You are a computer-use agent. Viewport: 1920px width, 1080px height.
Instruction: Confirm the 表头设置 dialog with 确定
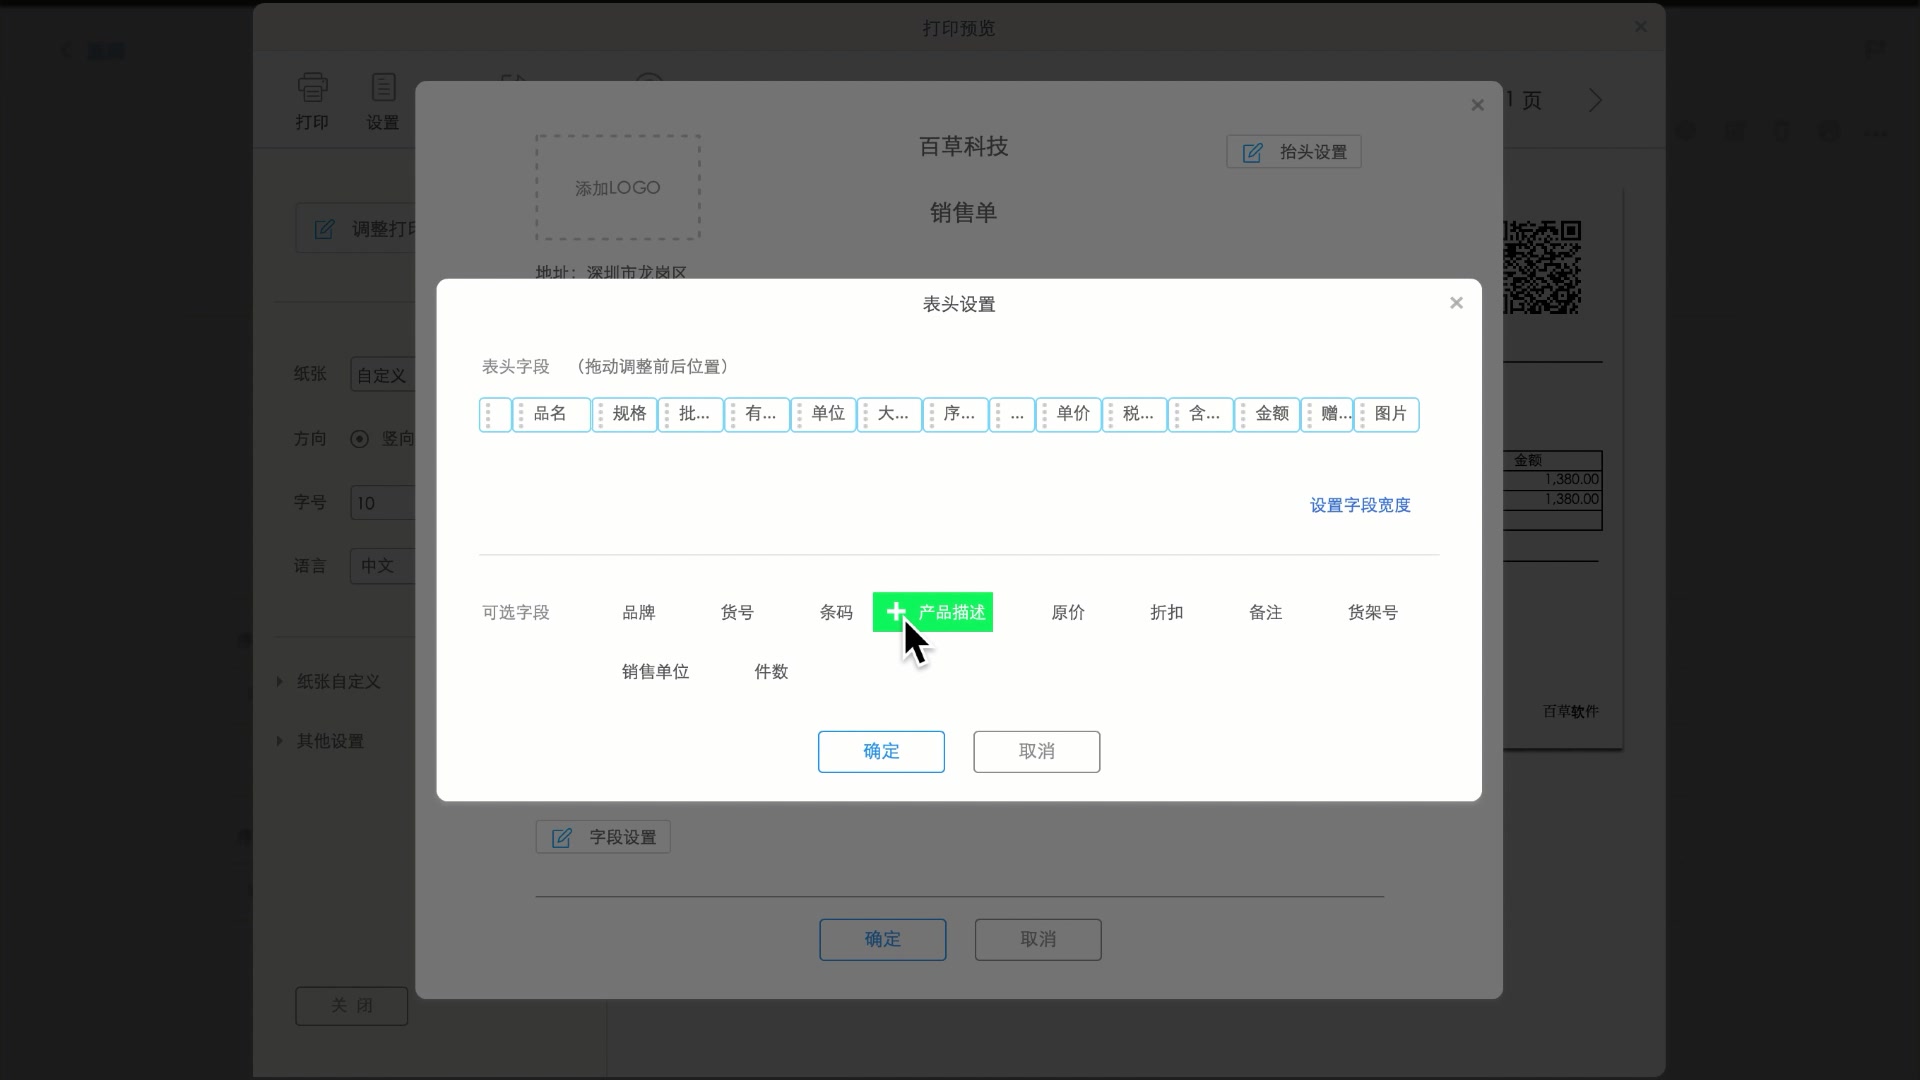(881, 751)
